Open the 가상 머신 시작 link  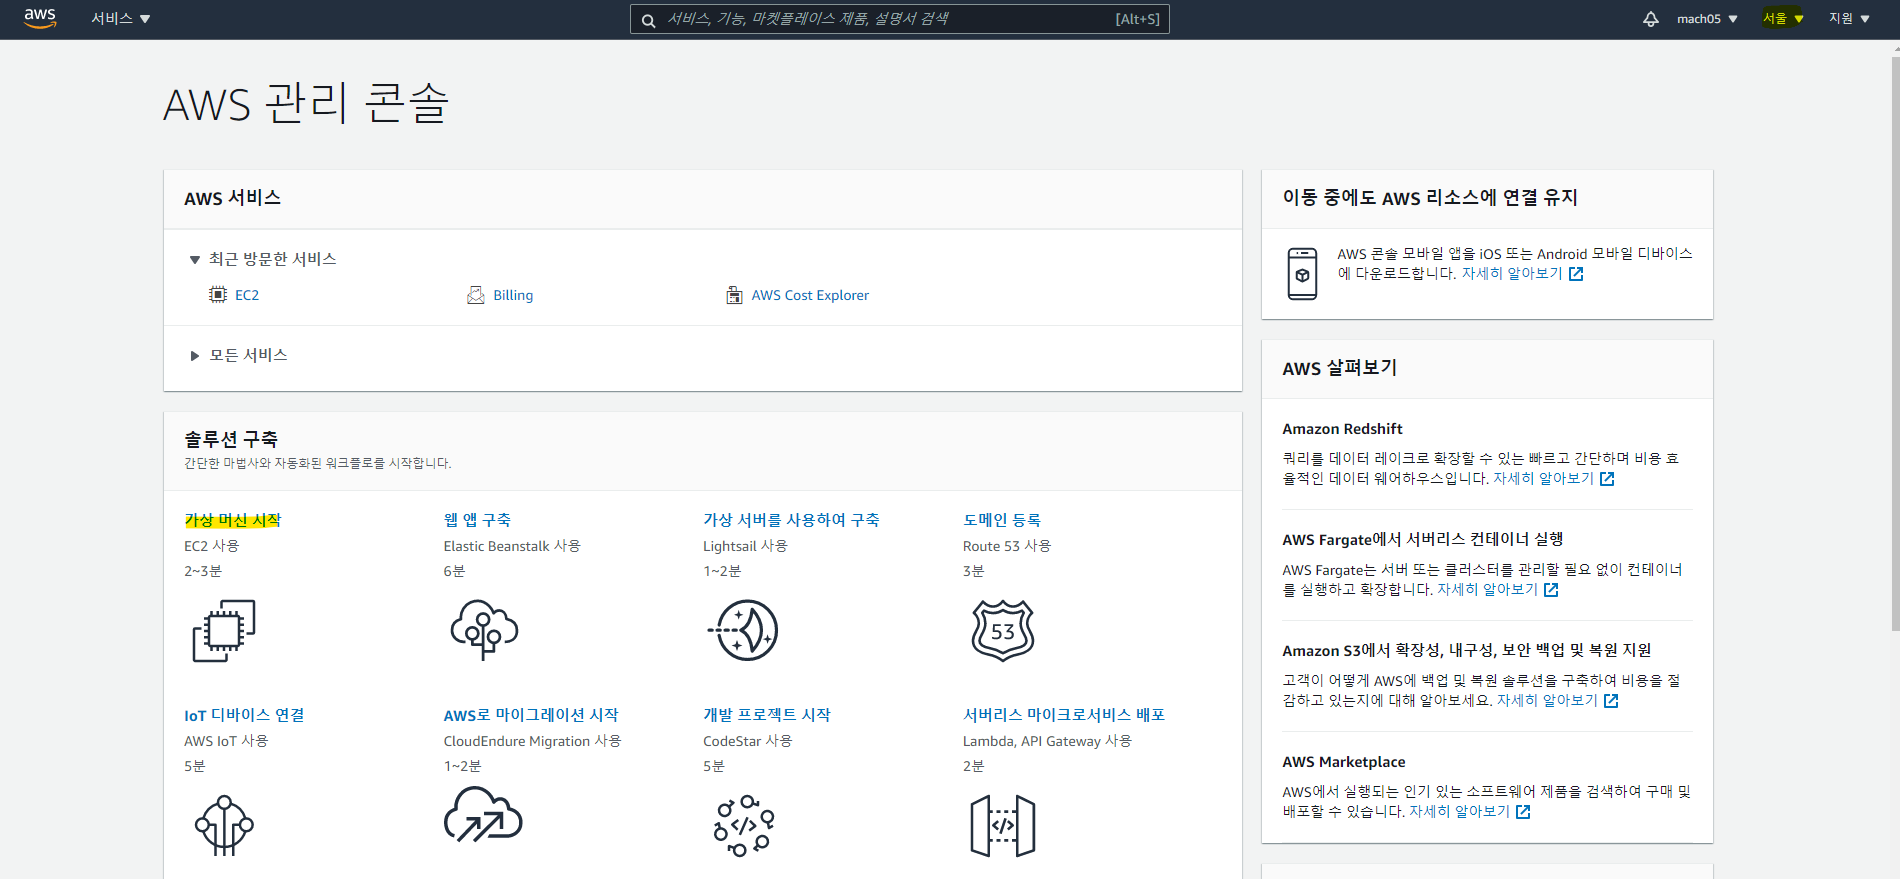coord(232,520)
